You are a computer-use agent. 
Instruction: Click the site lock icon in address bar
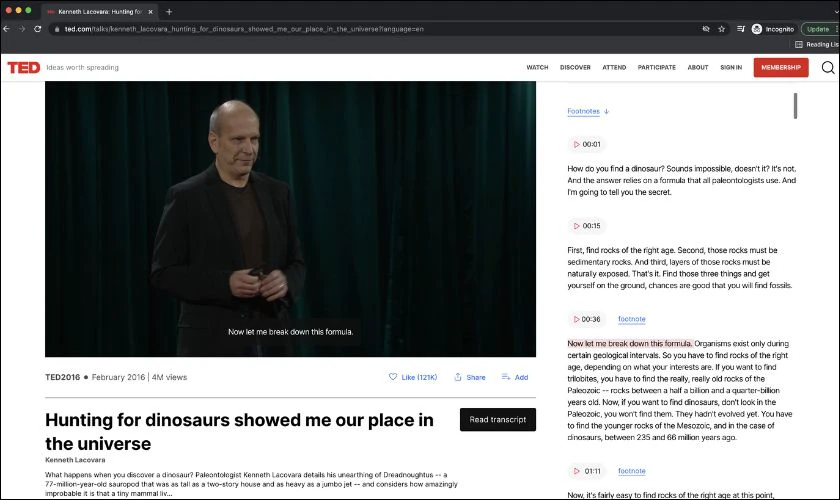click(x=57, y=29)
